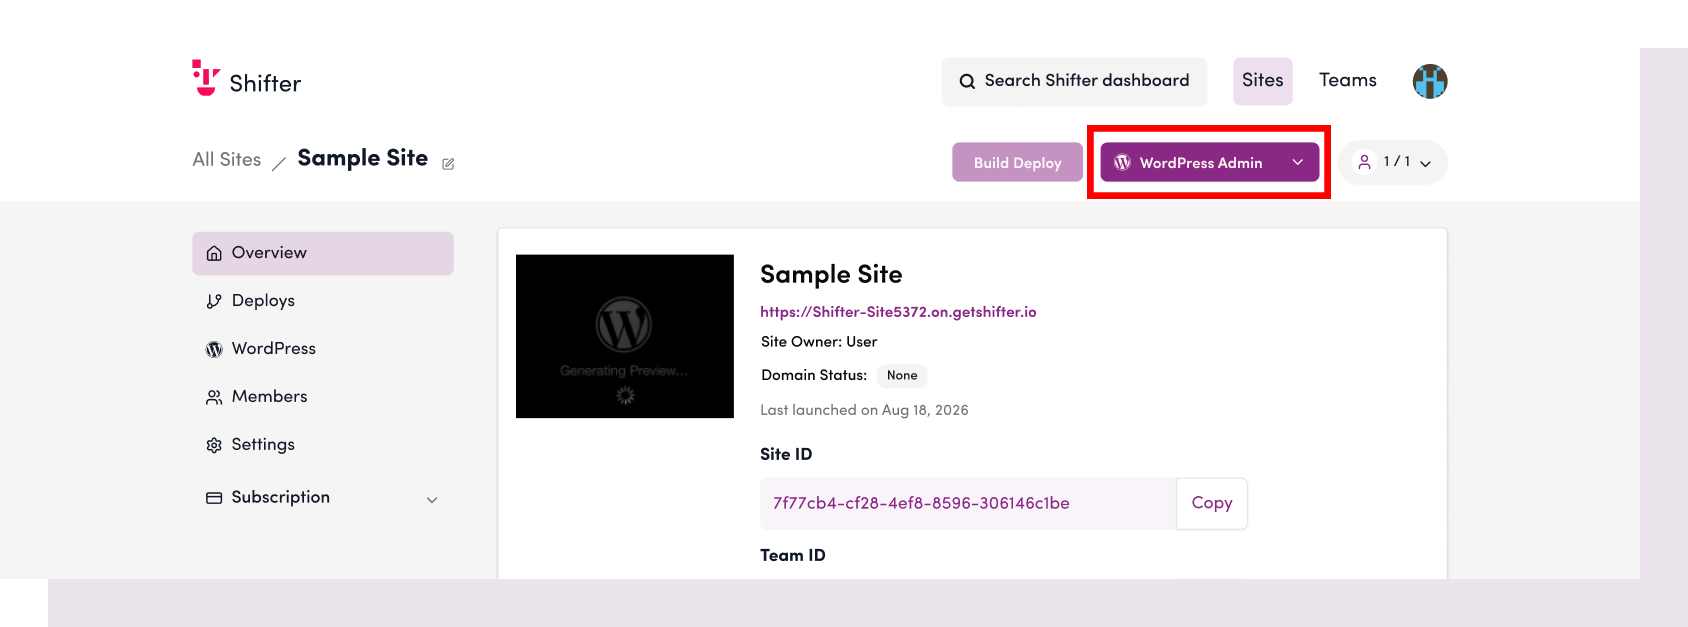Click the WordPress sidebar logo icon
Image resolution: width=1688 pixels, height=627 pixels.
[x=214, y=349]
